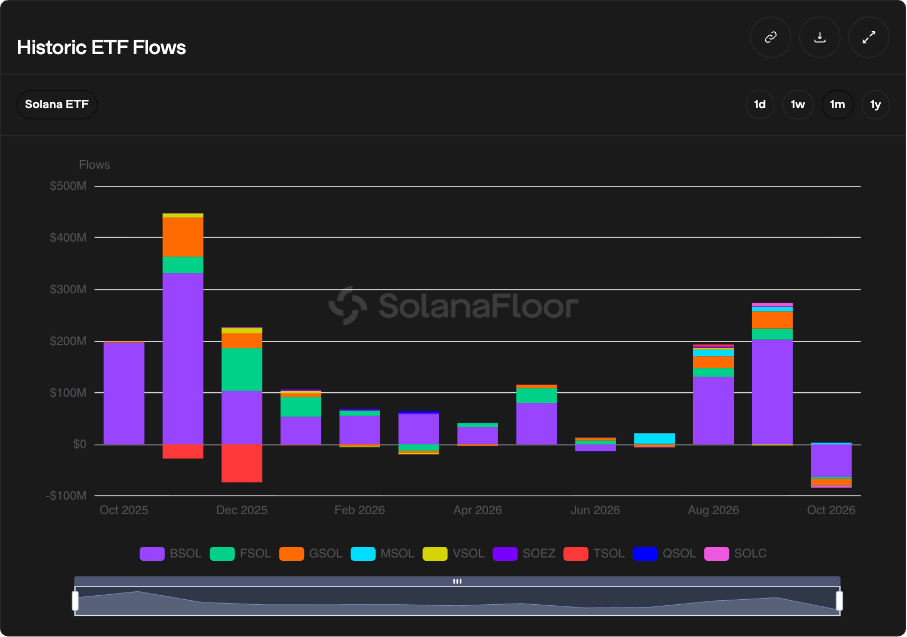Grab the right range slider handle
The width and height of the screenshot is (907, 637).
839,601
